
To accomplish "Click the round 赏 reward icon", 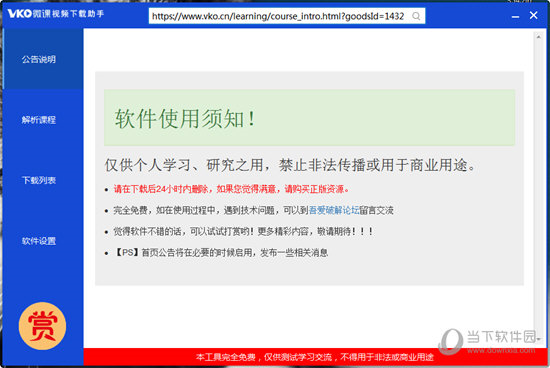I will (x=42, y=326).
